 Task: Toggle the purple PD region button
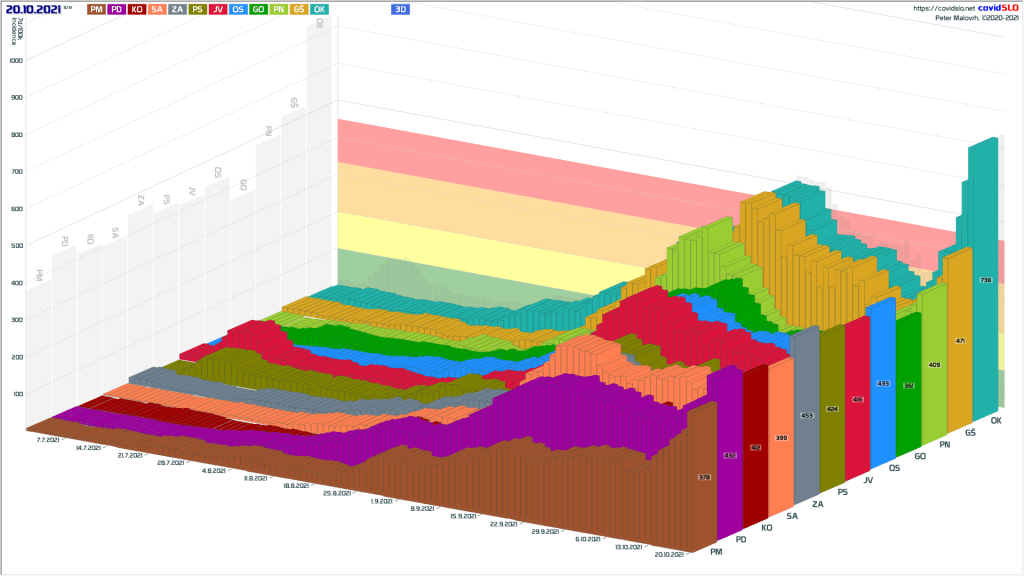(116, 9)
